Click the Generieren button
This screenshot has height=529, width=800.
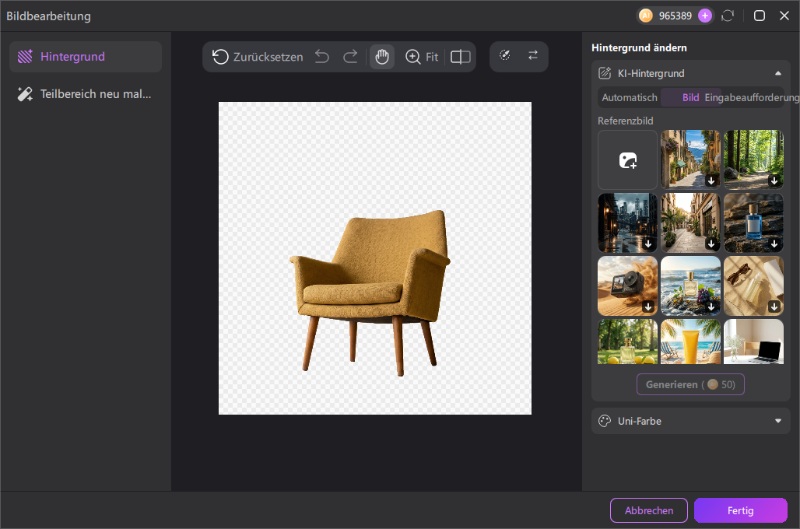click(x=690, y=384)
